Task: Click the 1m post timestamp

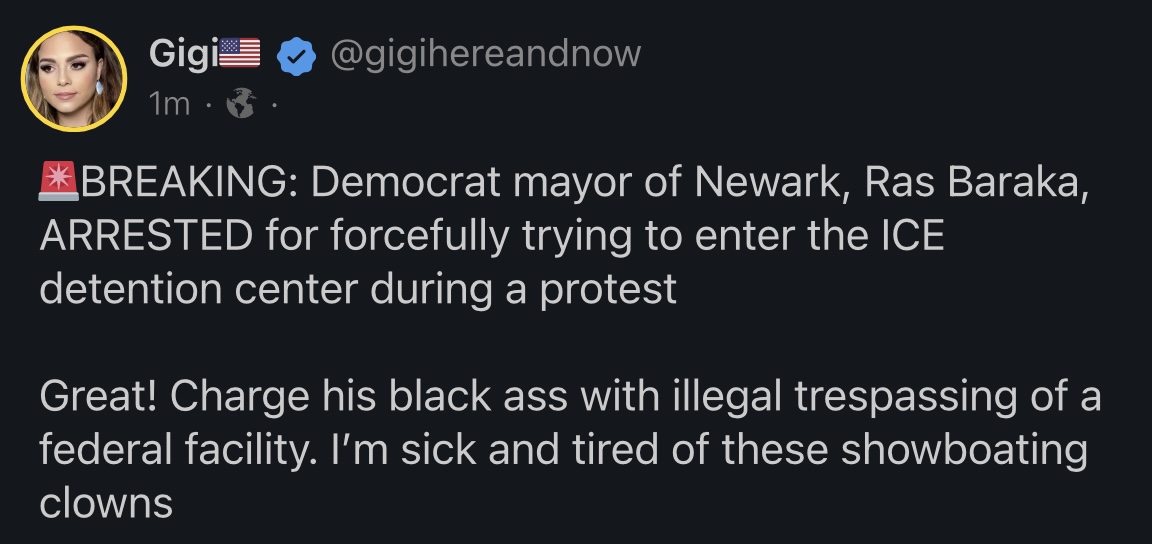Action: tap(167, 102)
